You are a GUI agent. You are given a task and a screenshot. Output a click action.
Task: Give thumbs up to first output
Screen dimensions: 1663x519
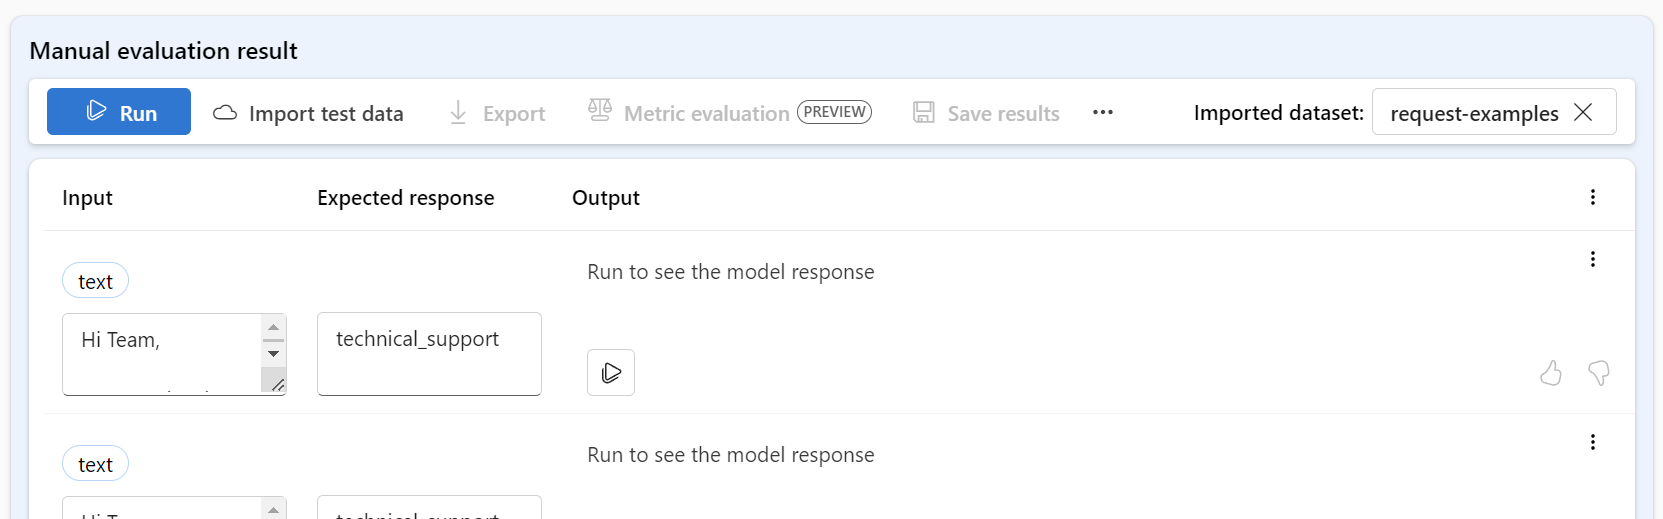click(1551, 373)
